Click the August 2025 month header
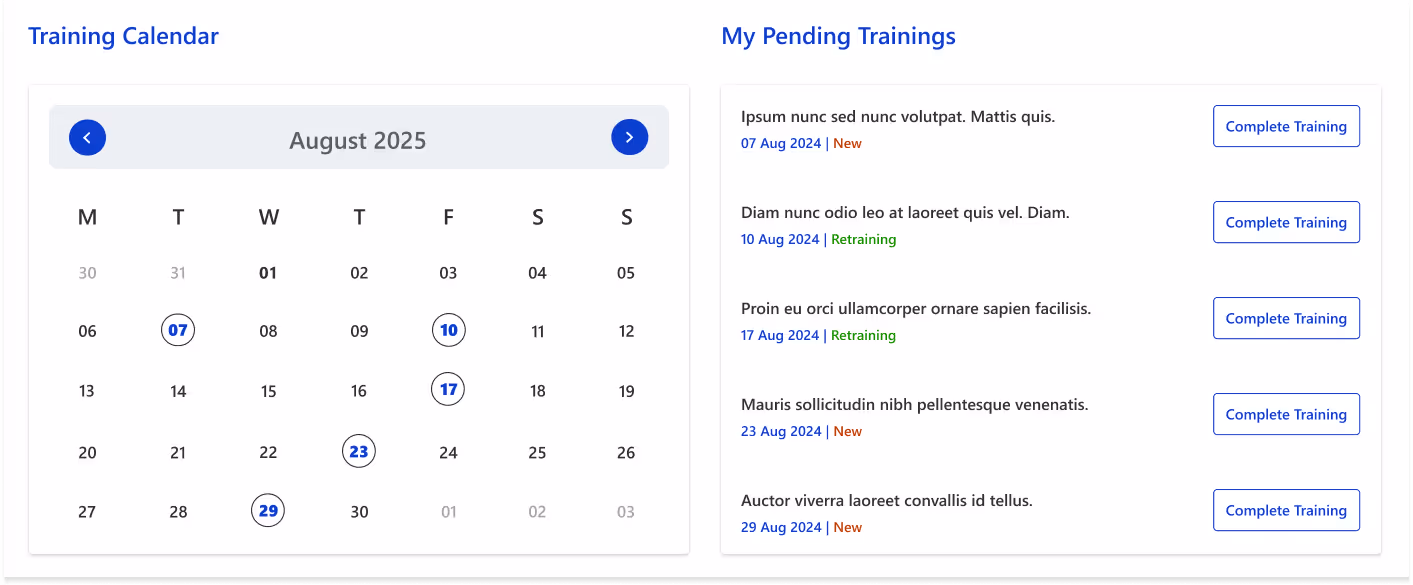 pyautogui.click(x=357, y=141)
